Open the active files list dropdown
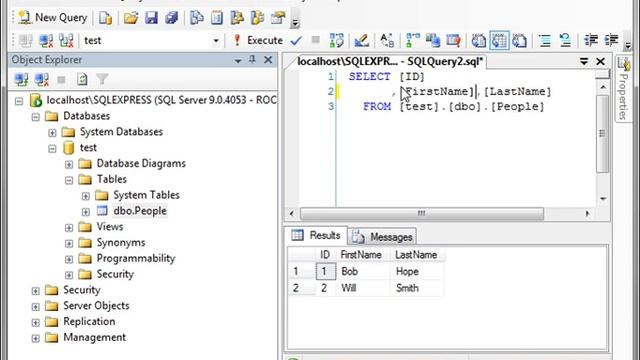This screenshot has width=640, height=360. pyautogui.click(x=584, y=62)
